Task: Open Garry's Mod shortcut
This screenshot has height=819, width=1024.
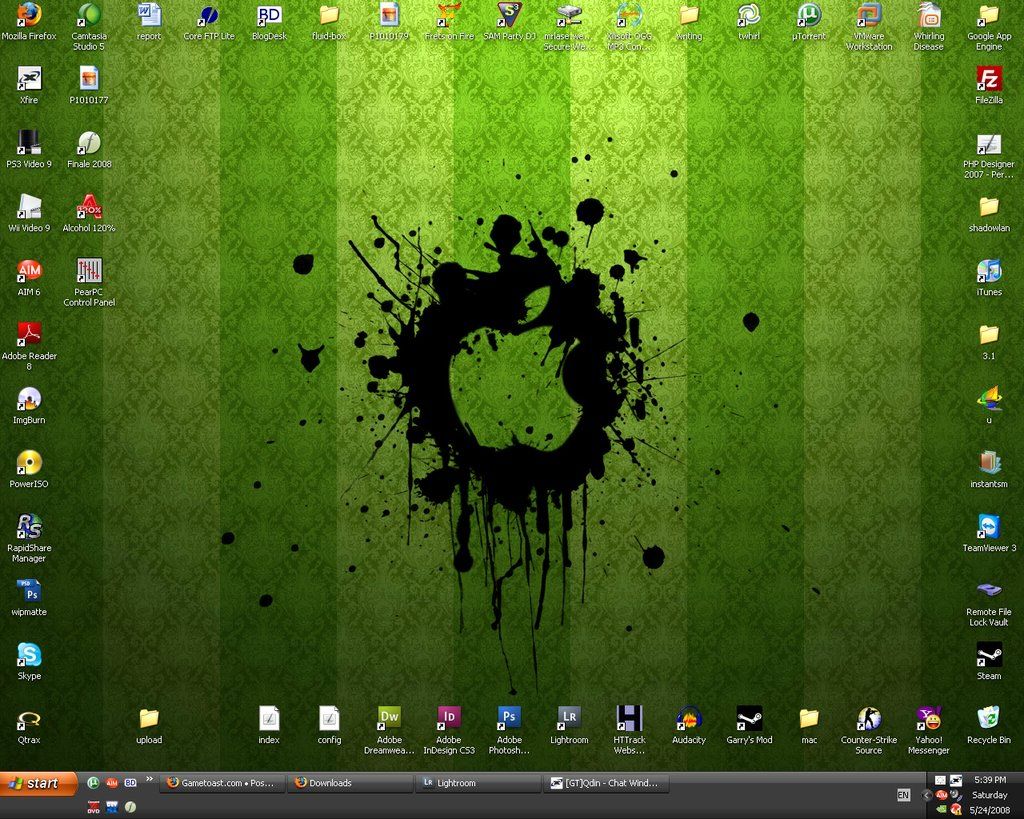Action: 749,725
